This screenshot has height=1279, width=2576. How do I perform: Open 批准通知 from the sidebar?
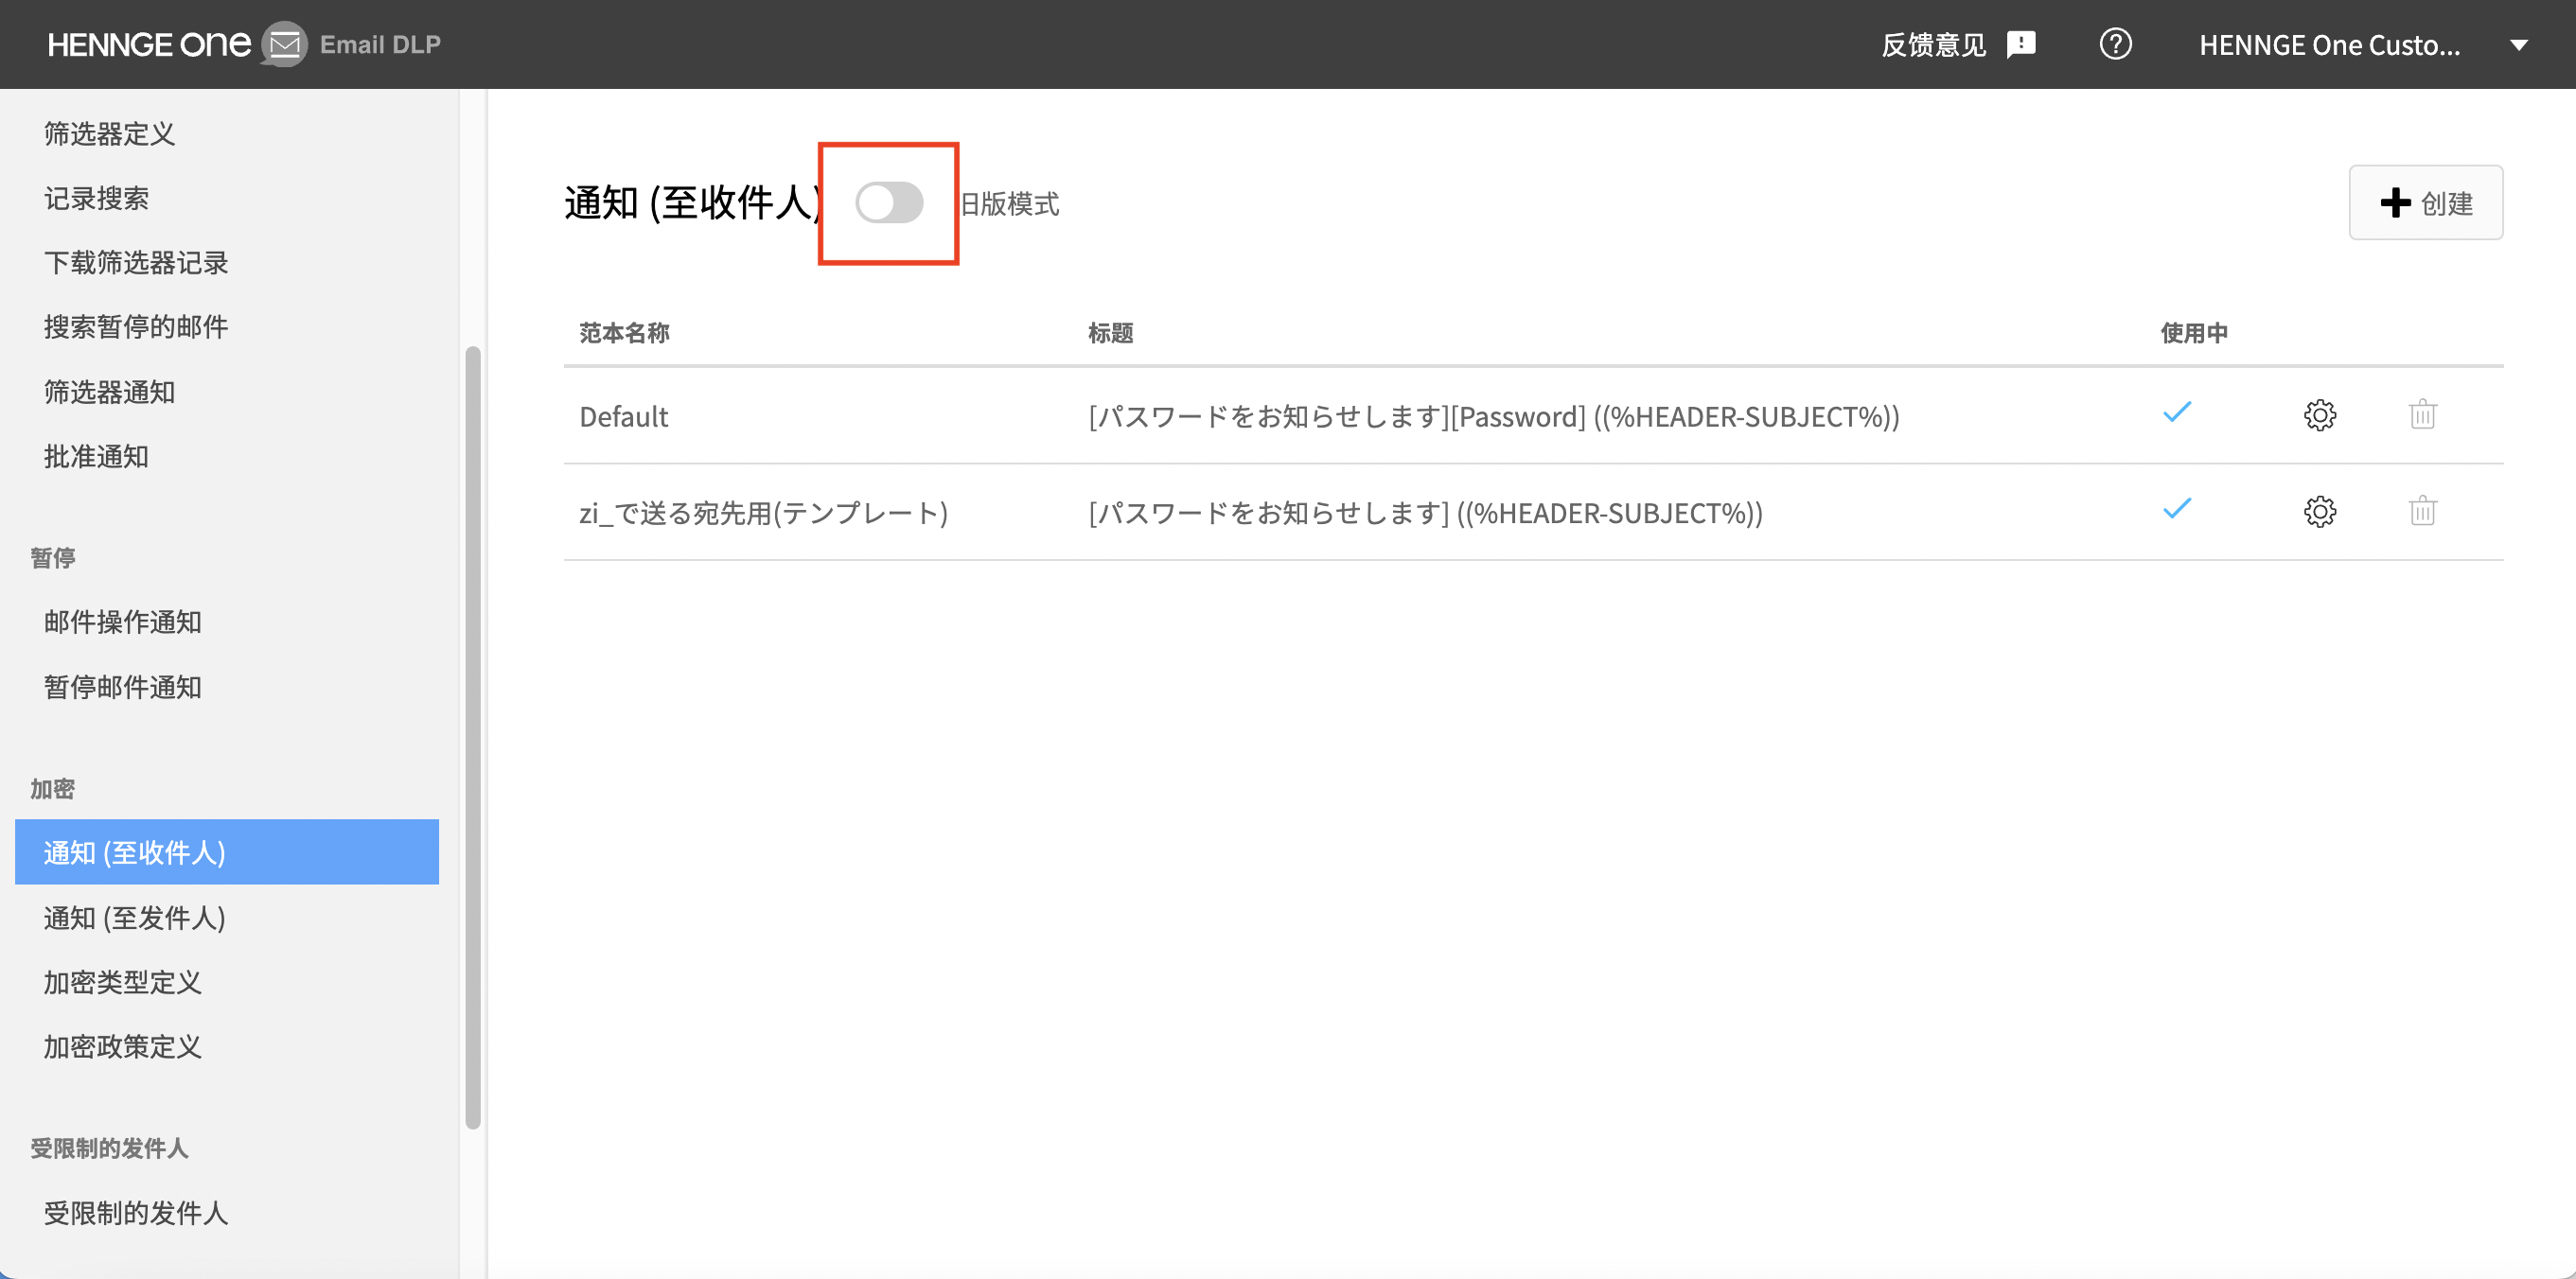click(x=95, y=456)
